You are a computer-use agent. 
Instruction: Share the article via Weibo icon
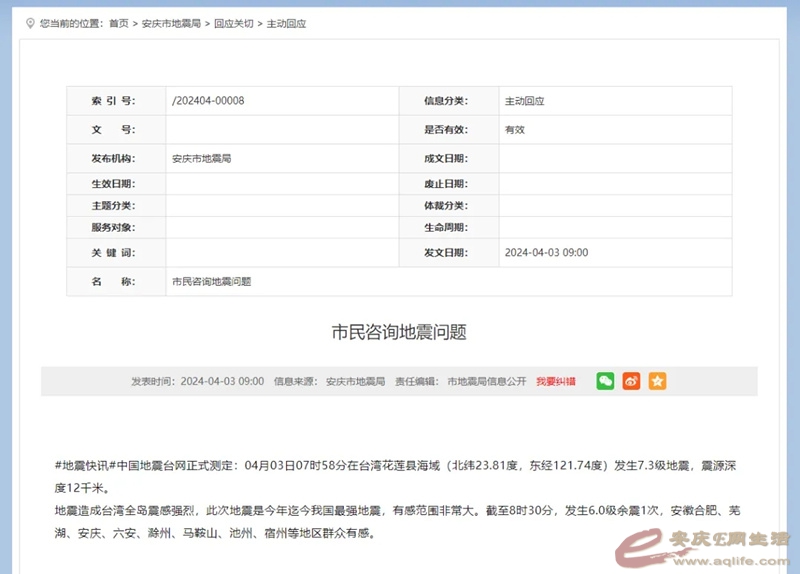coord(631,381)
